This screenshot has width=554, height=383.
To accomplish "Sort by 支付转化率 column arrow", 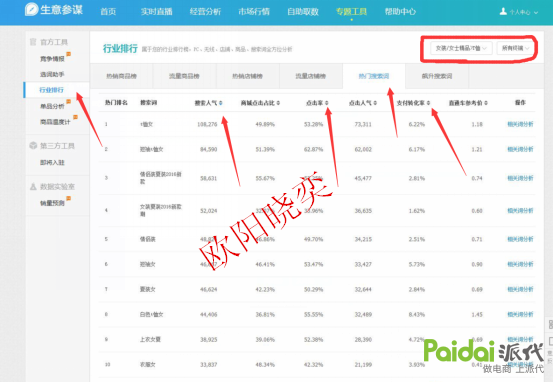I will [x=428, y=103].
